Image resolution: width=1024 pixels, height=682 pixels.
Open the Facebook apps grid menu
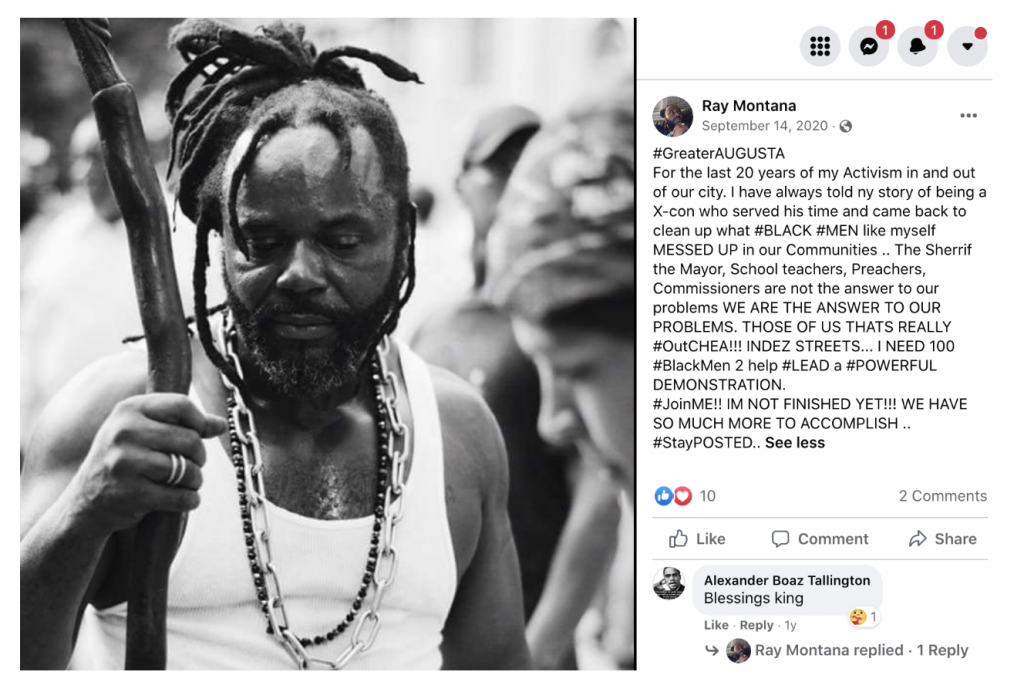click(820, 46)
